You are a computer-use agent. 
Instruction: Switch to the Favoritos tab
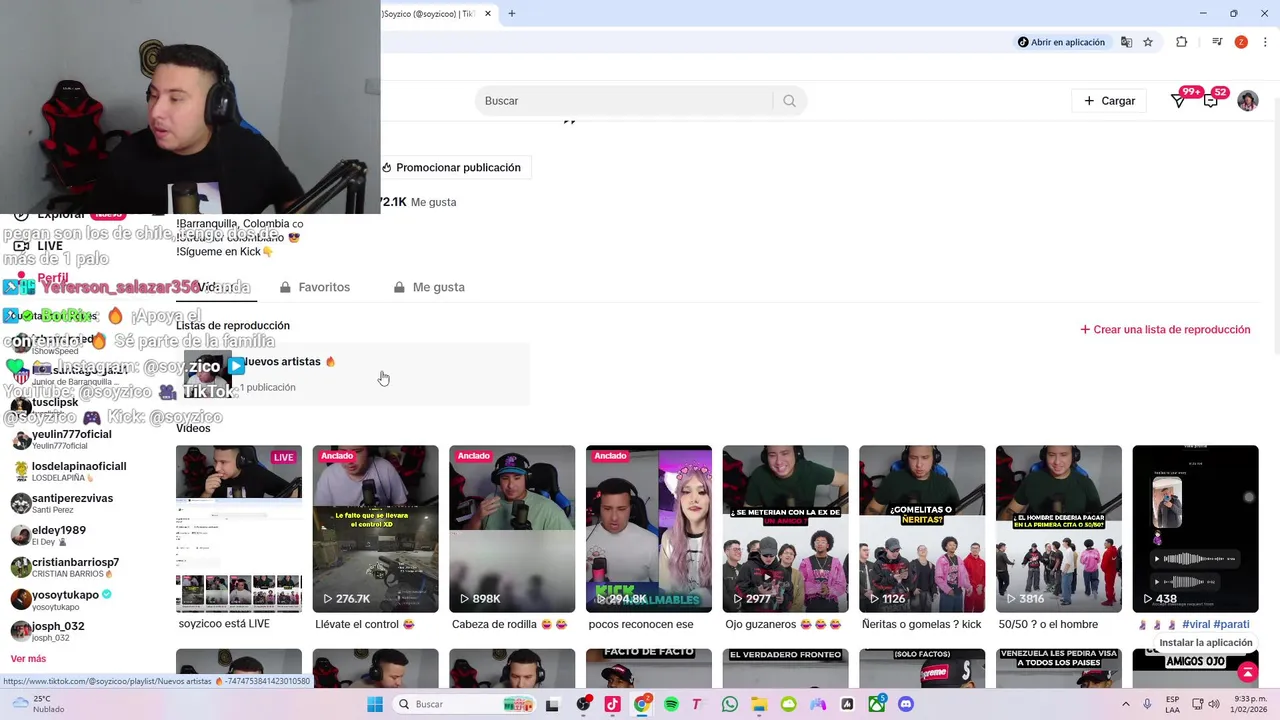tap(315, 287)
